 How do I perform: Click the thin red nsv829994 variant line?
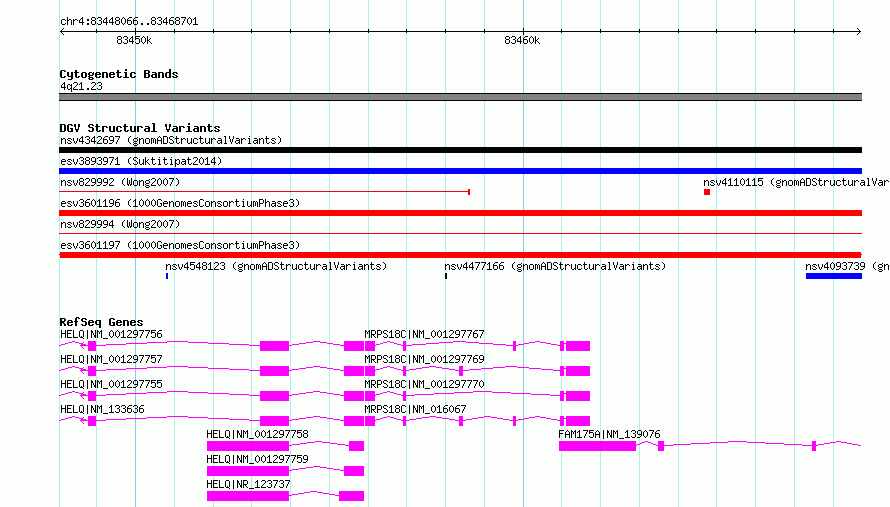point(460,233)
